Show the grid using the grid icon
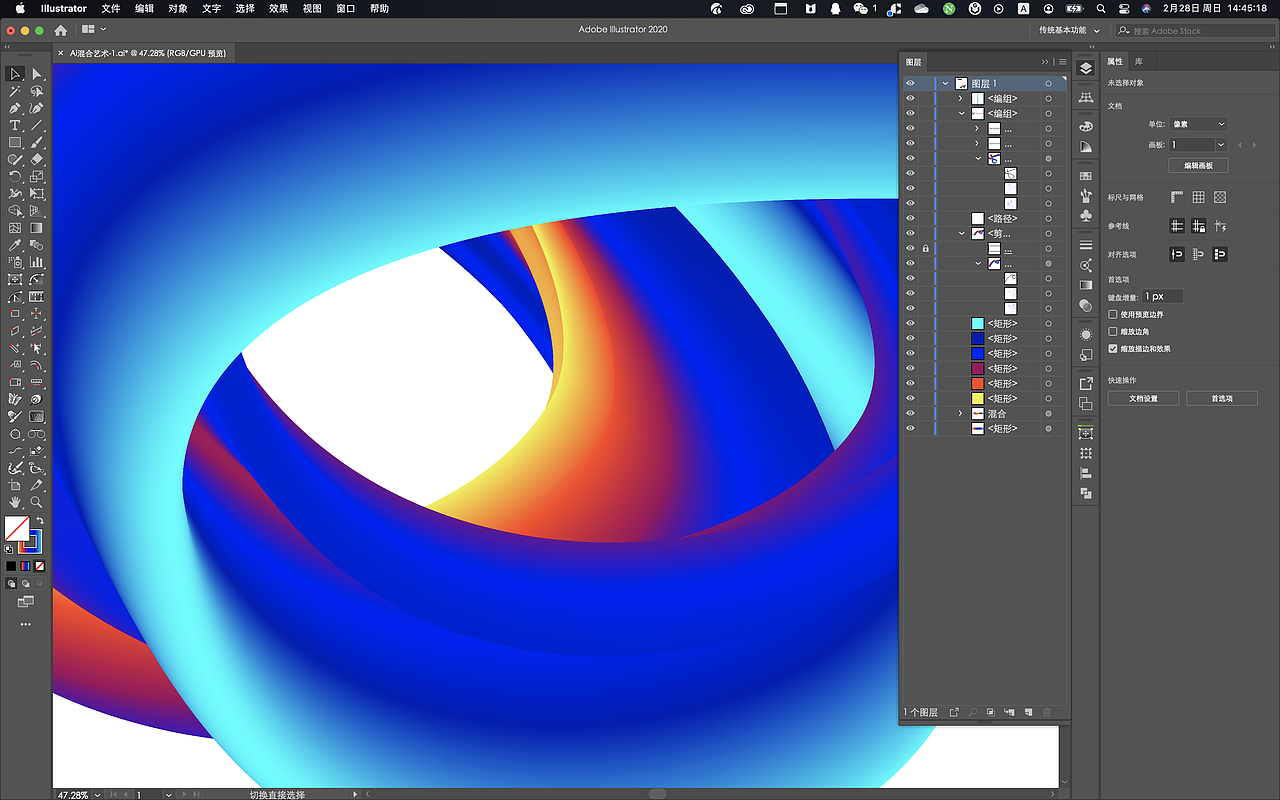 1198,197
